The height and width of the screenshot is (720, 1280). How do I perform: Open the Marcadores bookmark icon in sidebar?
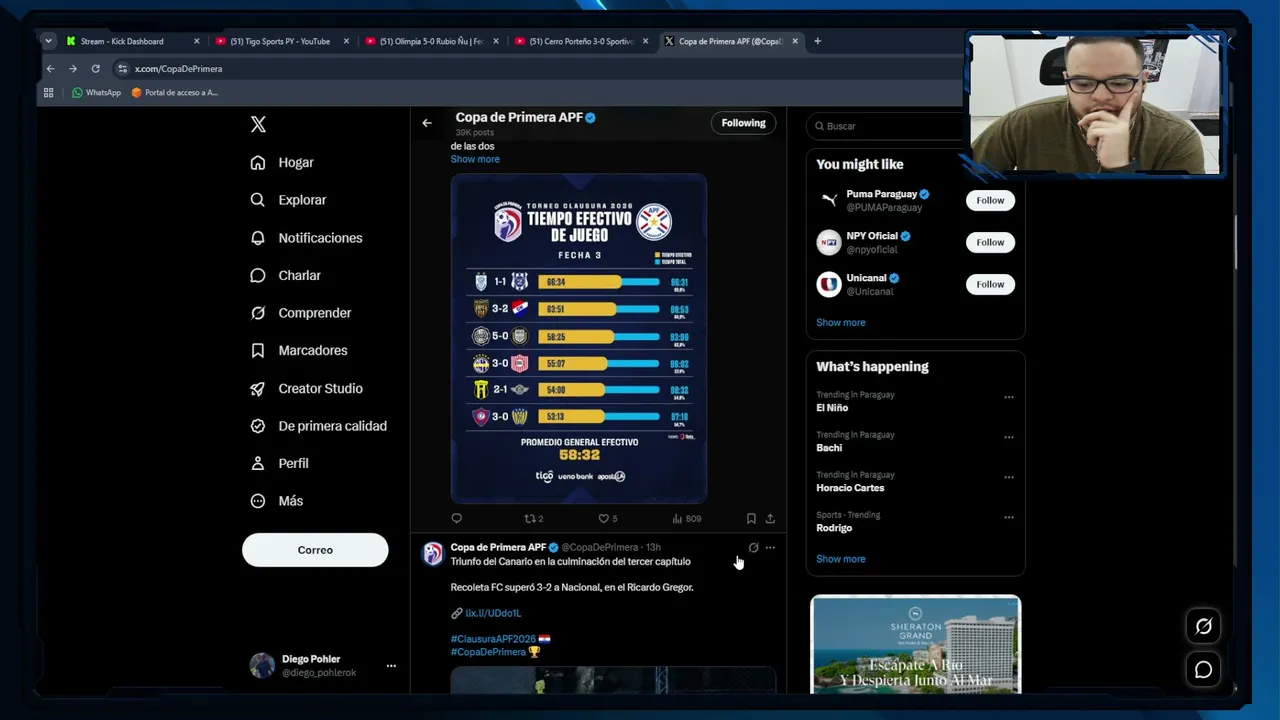click(258, 351)
